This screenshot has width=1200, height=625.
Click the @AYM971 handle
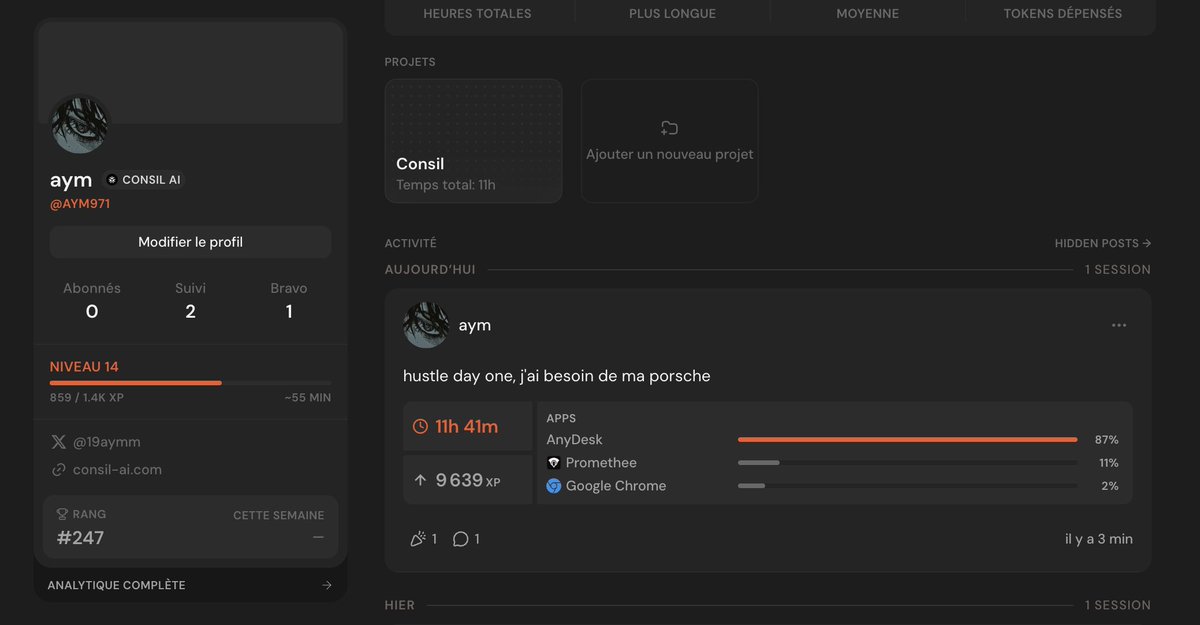point(80,204)
